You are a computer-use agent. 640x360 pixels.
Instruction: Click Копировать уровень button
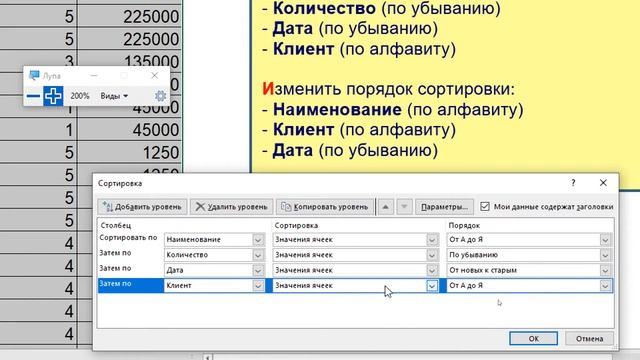coord(325,207)
